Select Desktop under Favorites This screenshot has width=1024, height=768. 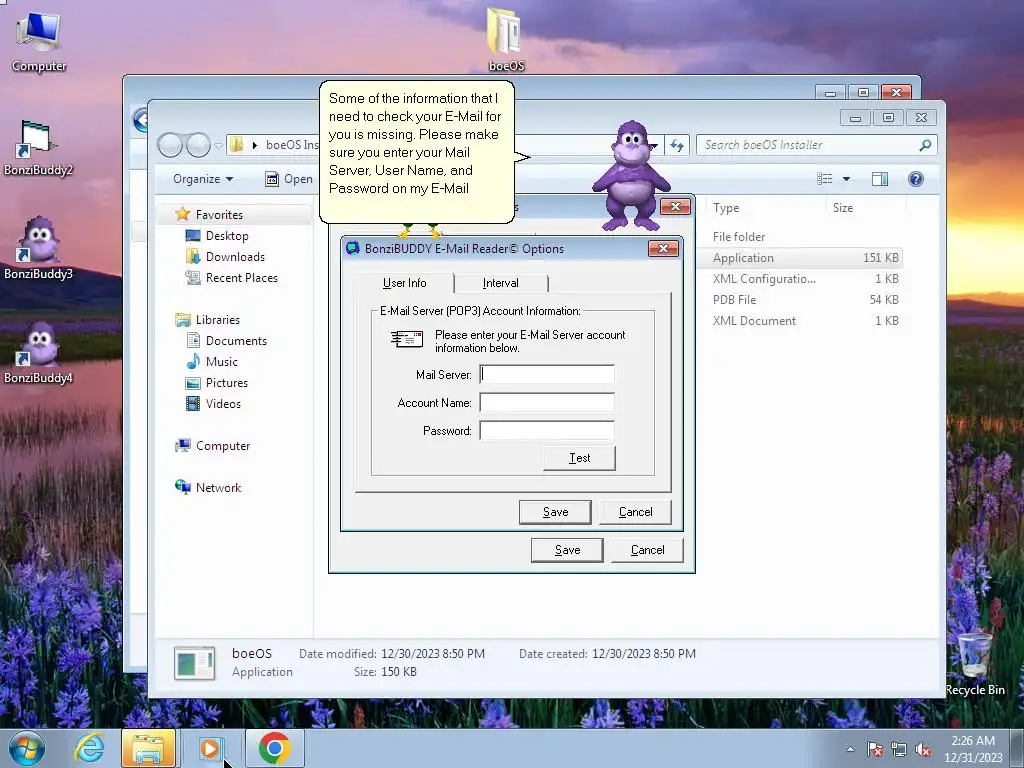click(x=227, y=236)
